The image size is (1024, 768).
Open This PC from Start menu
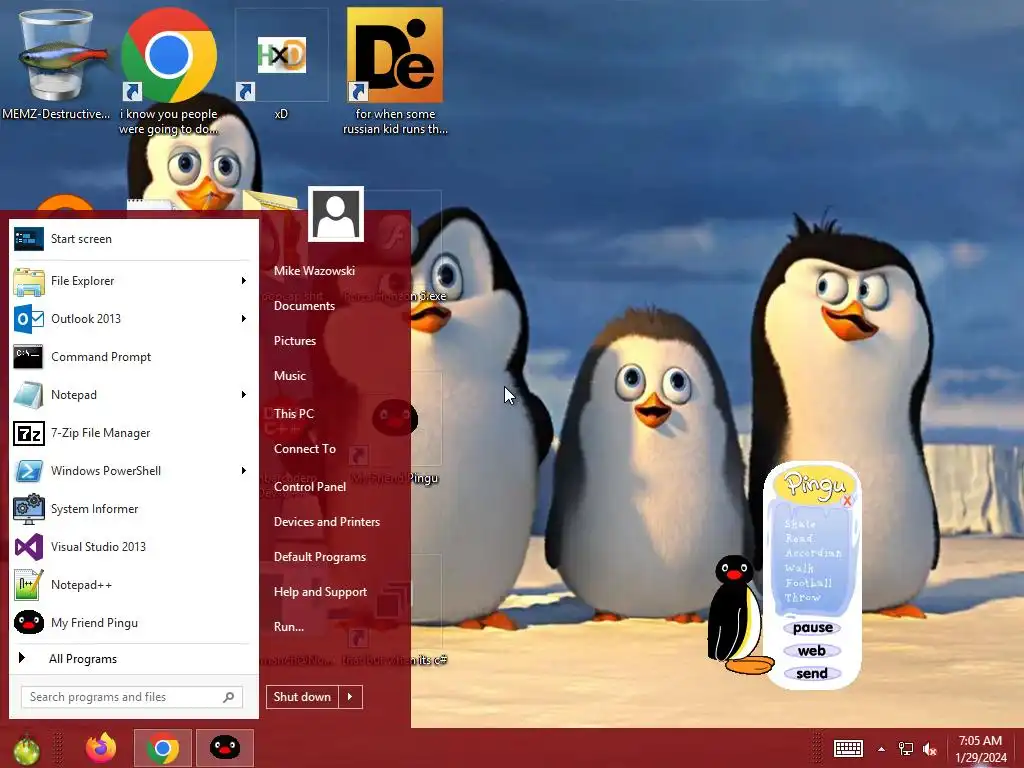pyautogui.click(x=294, y=414)
